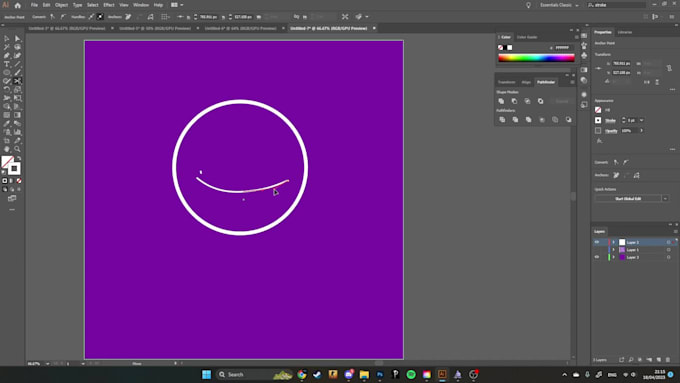Image resolution: width=680 pixels, height=383 pixels.
Task: Select the Selection tool arrow
Action: click(7, 39)
